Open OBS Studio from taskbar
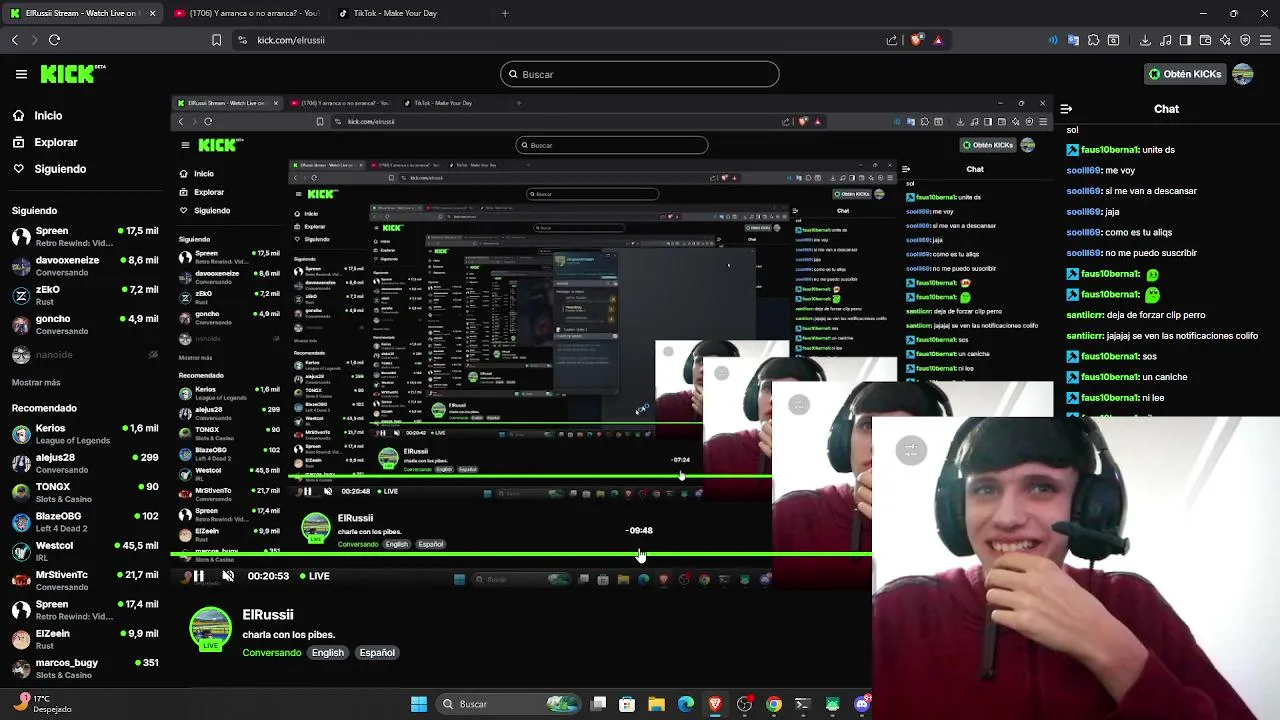Image resolution: width=1280 pixels, height=720 pixels. click(744, 704)
